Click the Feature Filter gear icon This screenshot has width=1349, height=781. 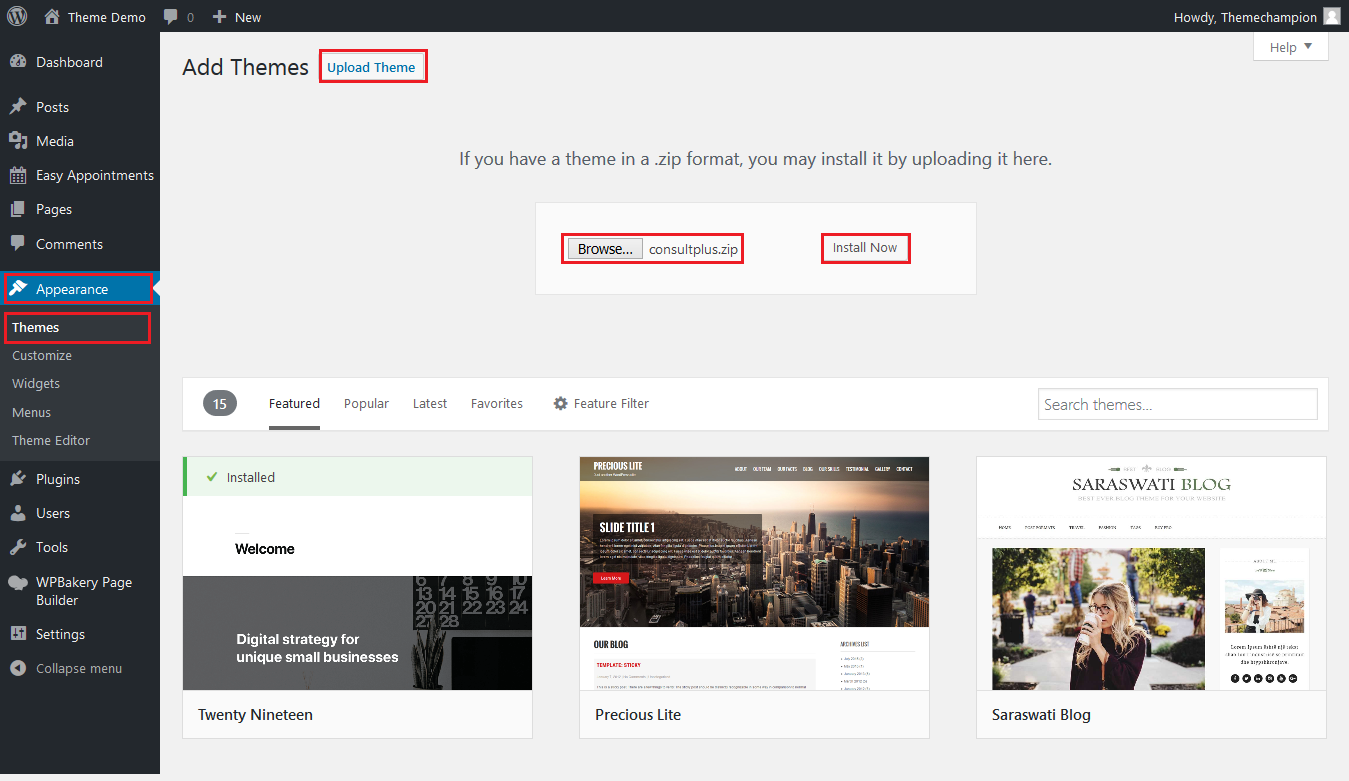coord(561,404)
